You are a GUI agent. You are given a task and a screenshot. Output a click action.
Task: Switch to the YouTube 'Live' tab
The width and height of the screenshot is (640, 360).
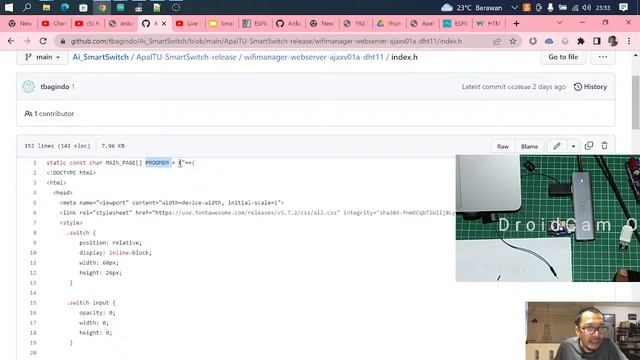[188, 24]
